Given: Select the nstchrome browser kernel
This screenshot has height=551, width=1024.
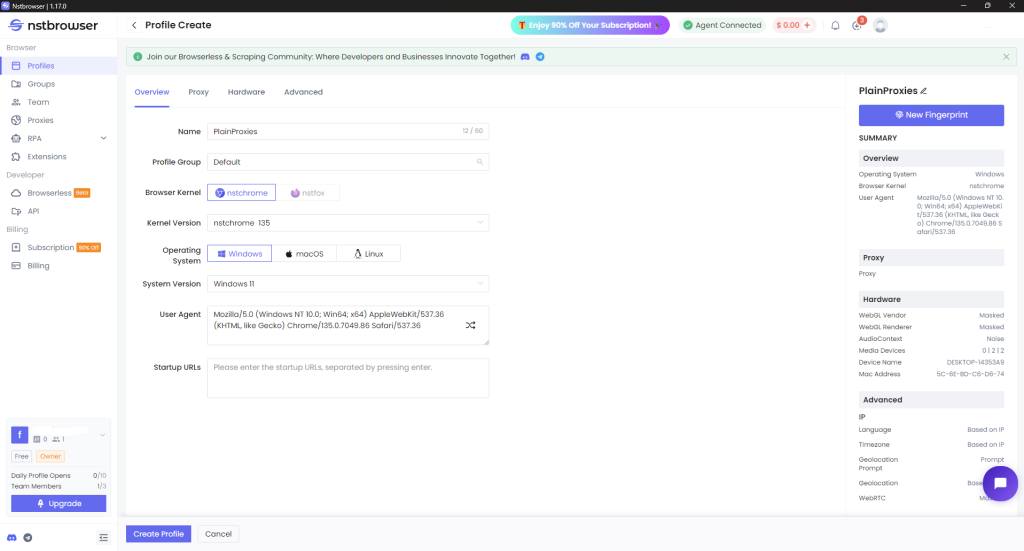Looking at the screenshot, I should 242,193.
